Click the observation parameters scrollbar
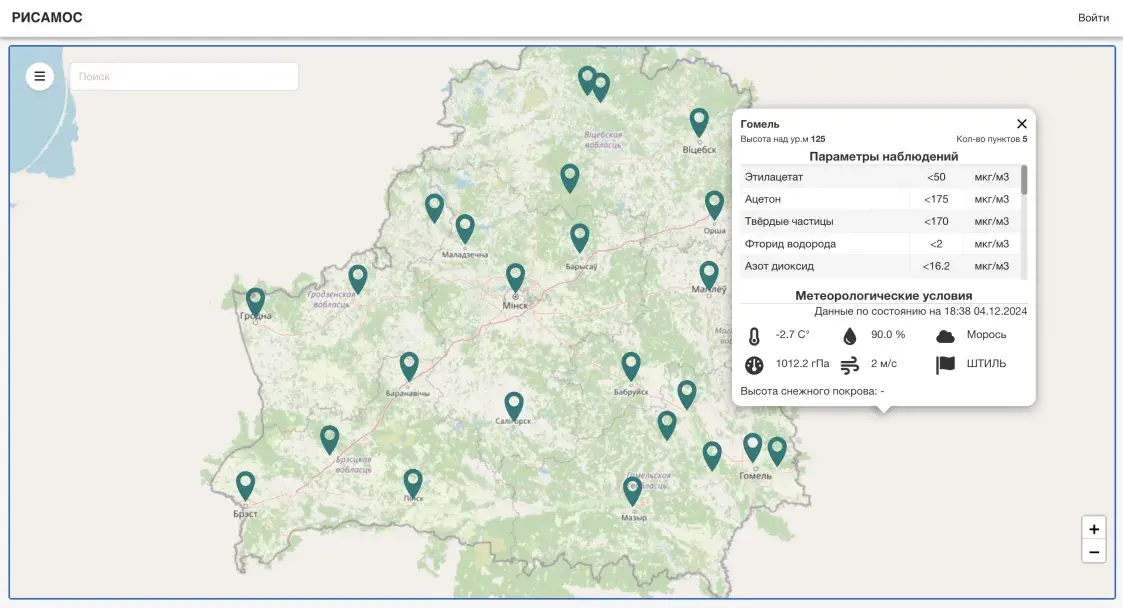Image resolution: width=1123 pixels, height=608 pixels. click(1023, 180)
